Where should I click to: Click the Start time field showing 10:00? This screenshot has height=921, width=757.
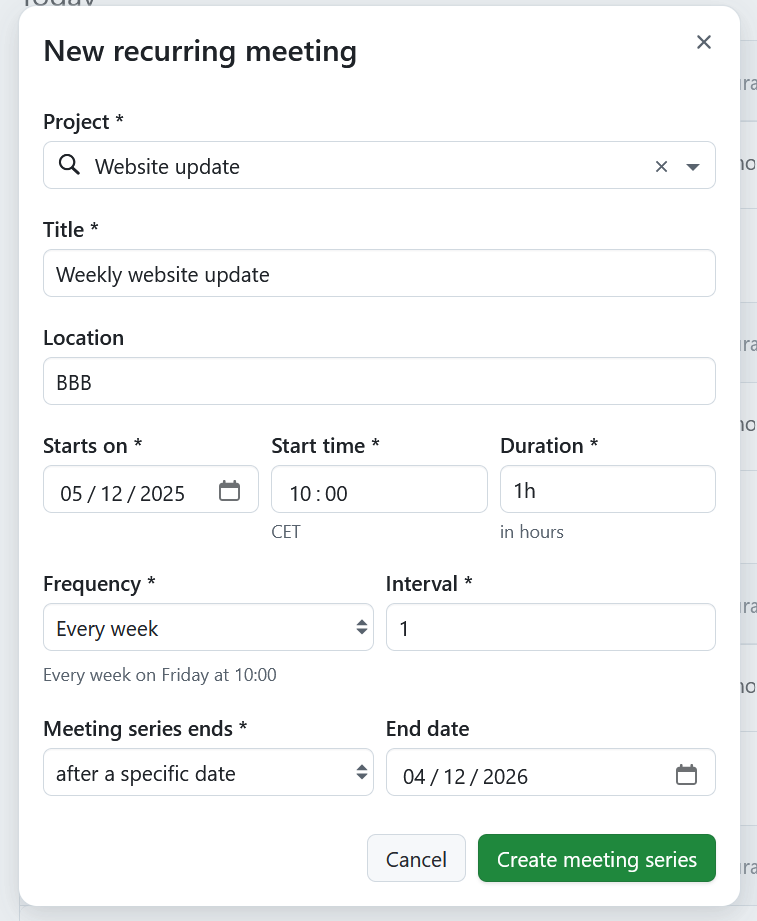[x=379, y=489]
